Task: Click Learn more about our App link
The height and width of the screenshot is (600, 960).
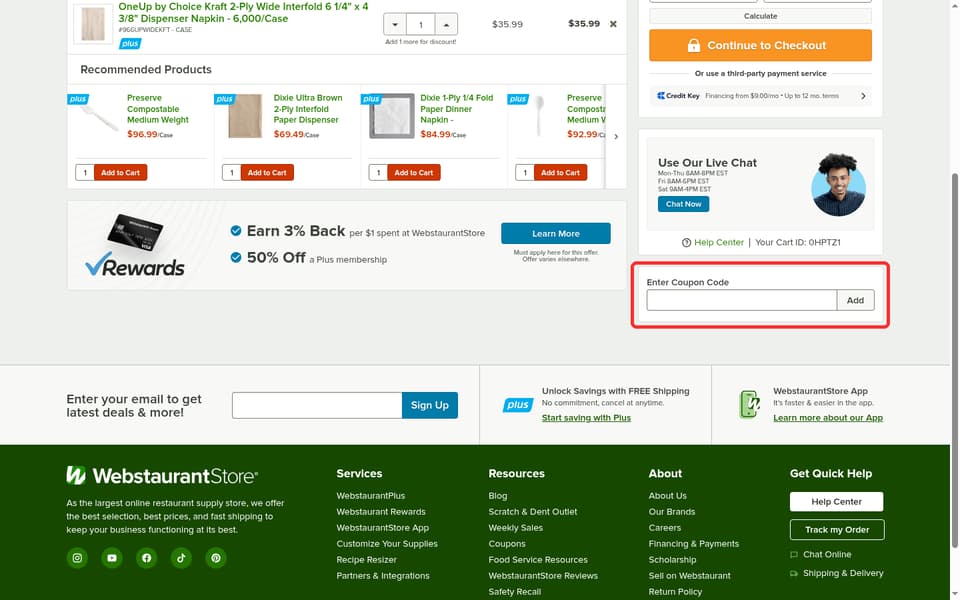Action: click(828, 418)
